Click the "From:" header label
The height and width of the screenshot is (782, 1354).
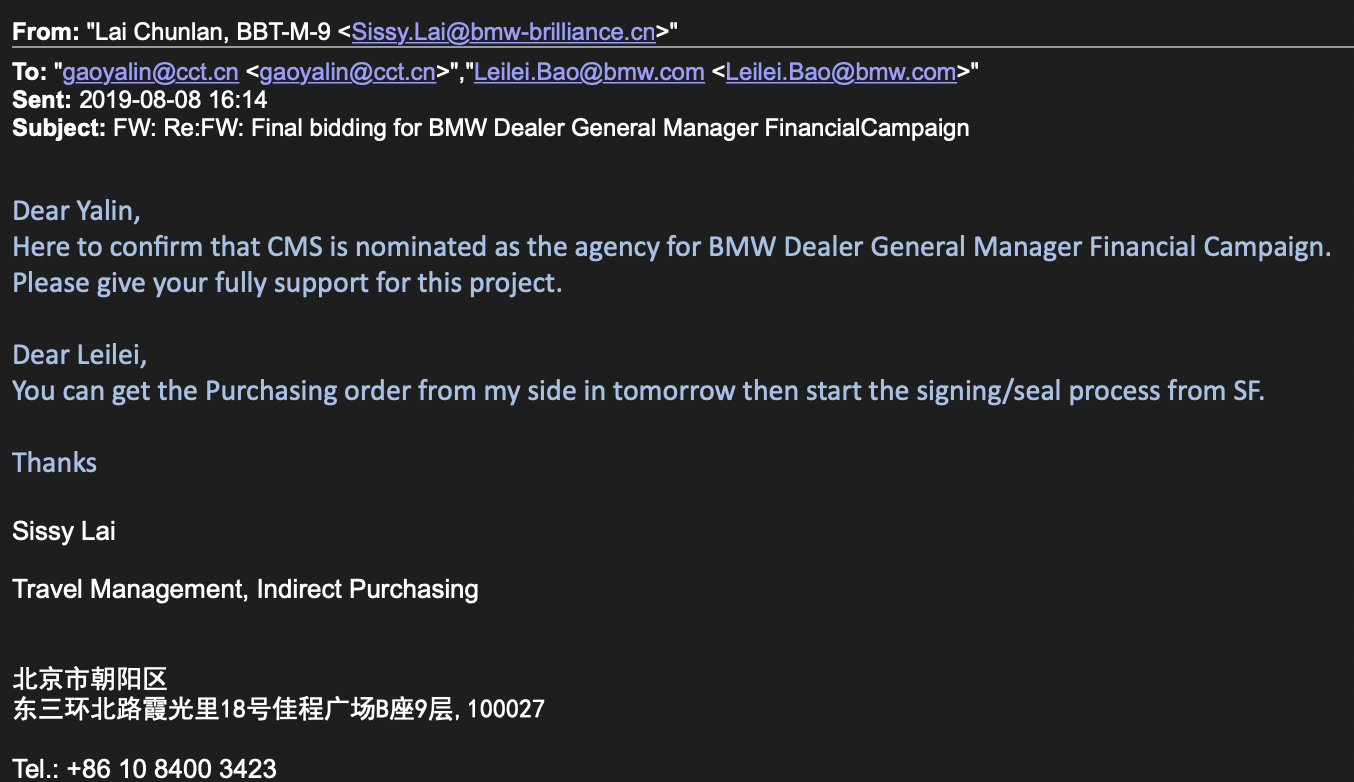pyautogui.click(x=45, y=31)
